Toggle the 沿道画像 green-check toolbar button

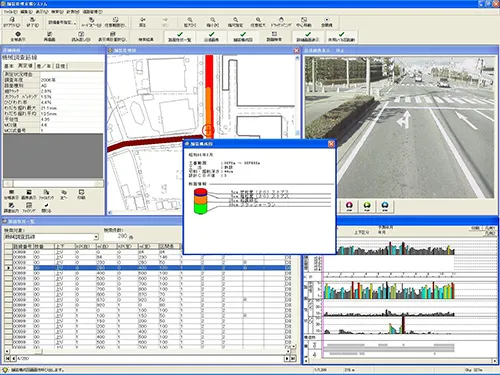point(211,37)
